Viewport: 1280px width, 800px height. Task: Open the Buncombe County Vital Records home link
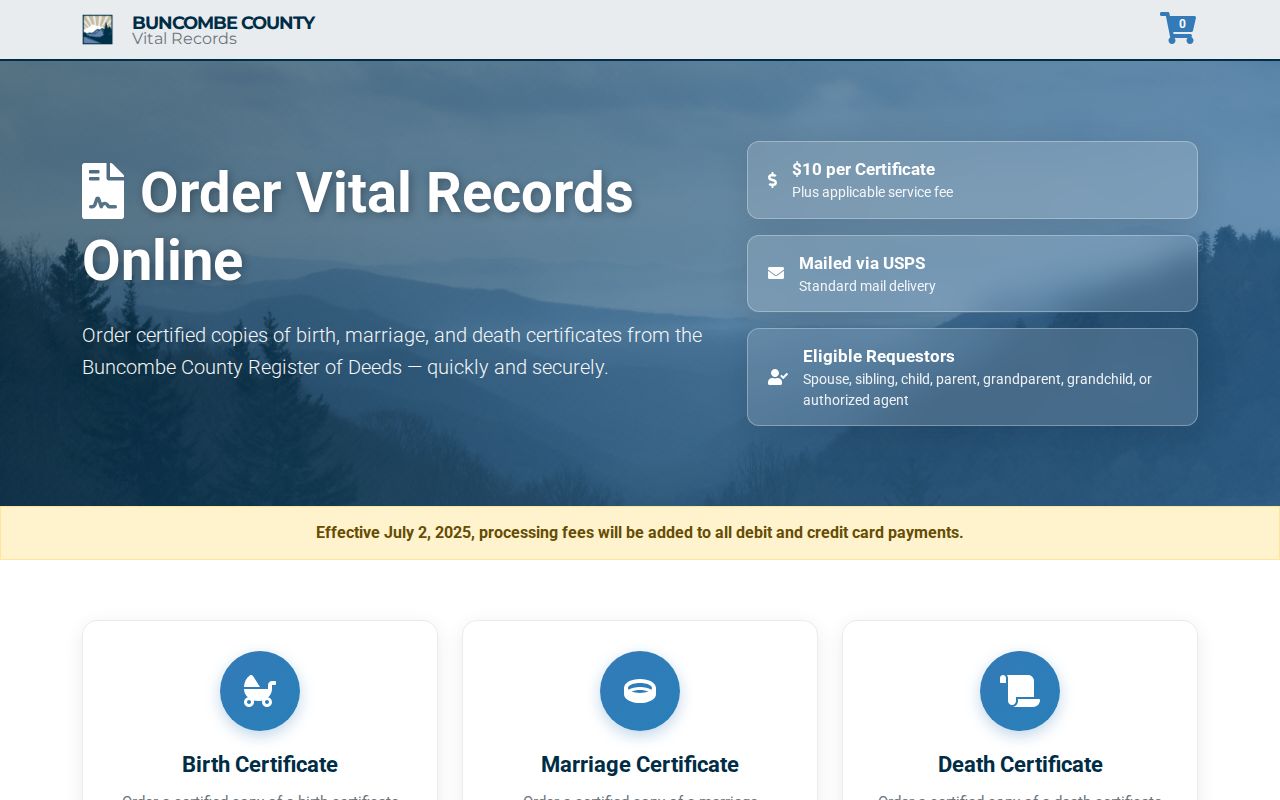[x=198, y=30]
